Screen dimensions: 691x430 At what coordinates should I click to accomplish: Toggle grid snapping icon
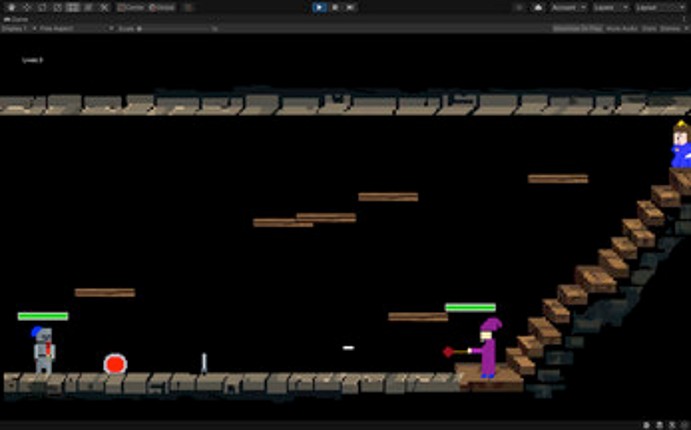tap(189, 7)
